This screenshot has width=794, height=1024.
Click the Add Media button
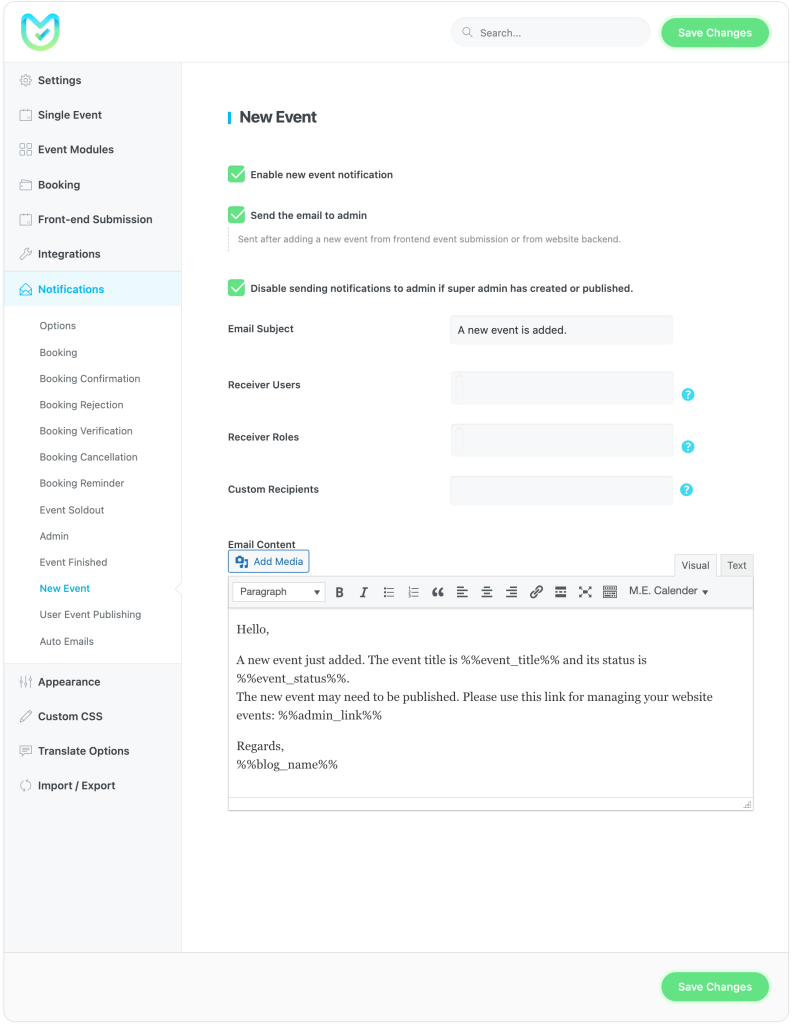coord(269,562)
